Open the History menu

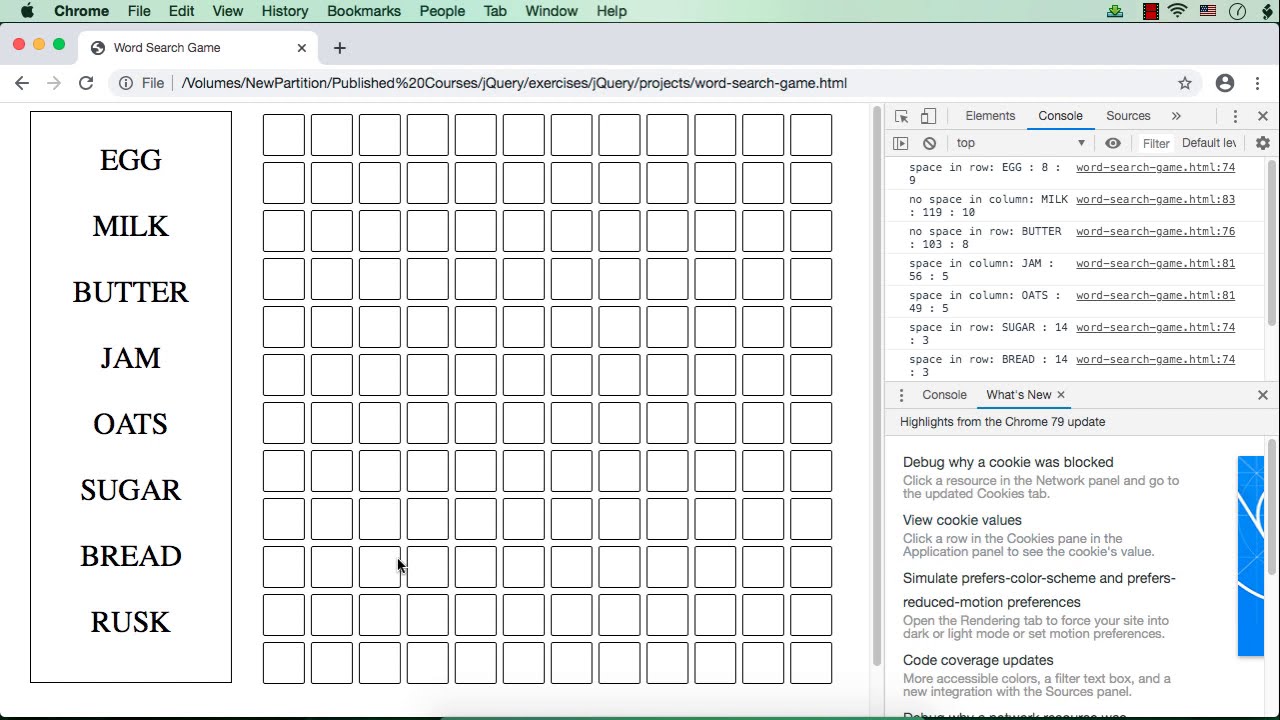click(x=285, y=11)
